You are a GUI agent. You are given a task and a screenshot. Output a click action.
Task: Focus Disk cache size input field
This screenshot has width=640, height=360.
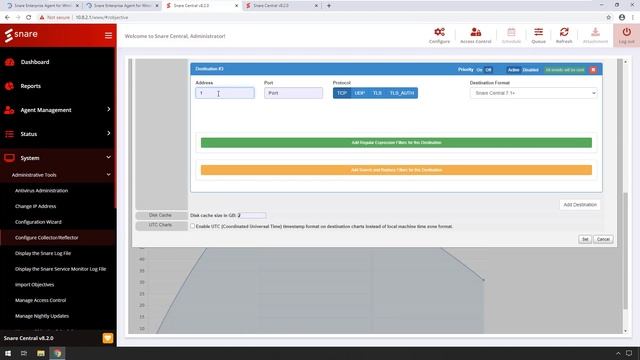[252, 215]
